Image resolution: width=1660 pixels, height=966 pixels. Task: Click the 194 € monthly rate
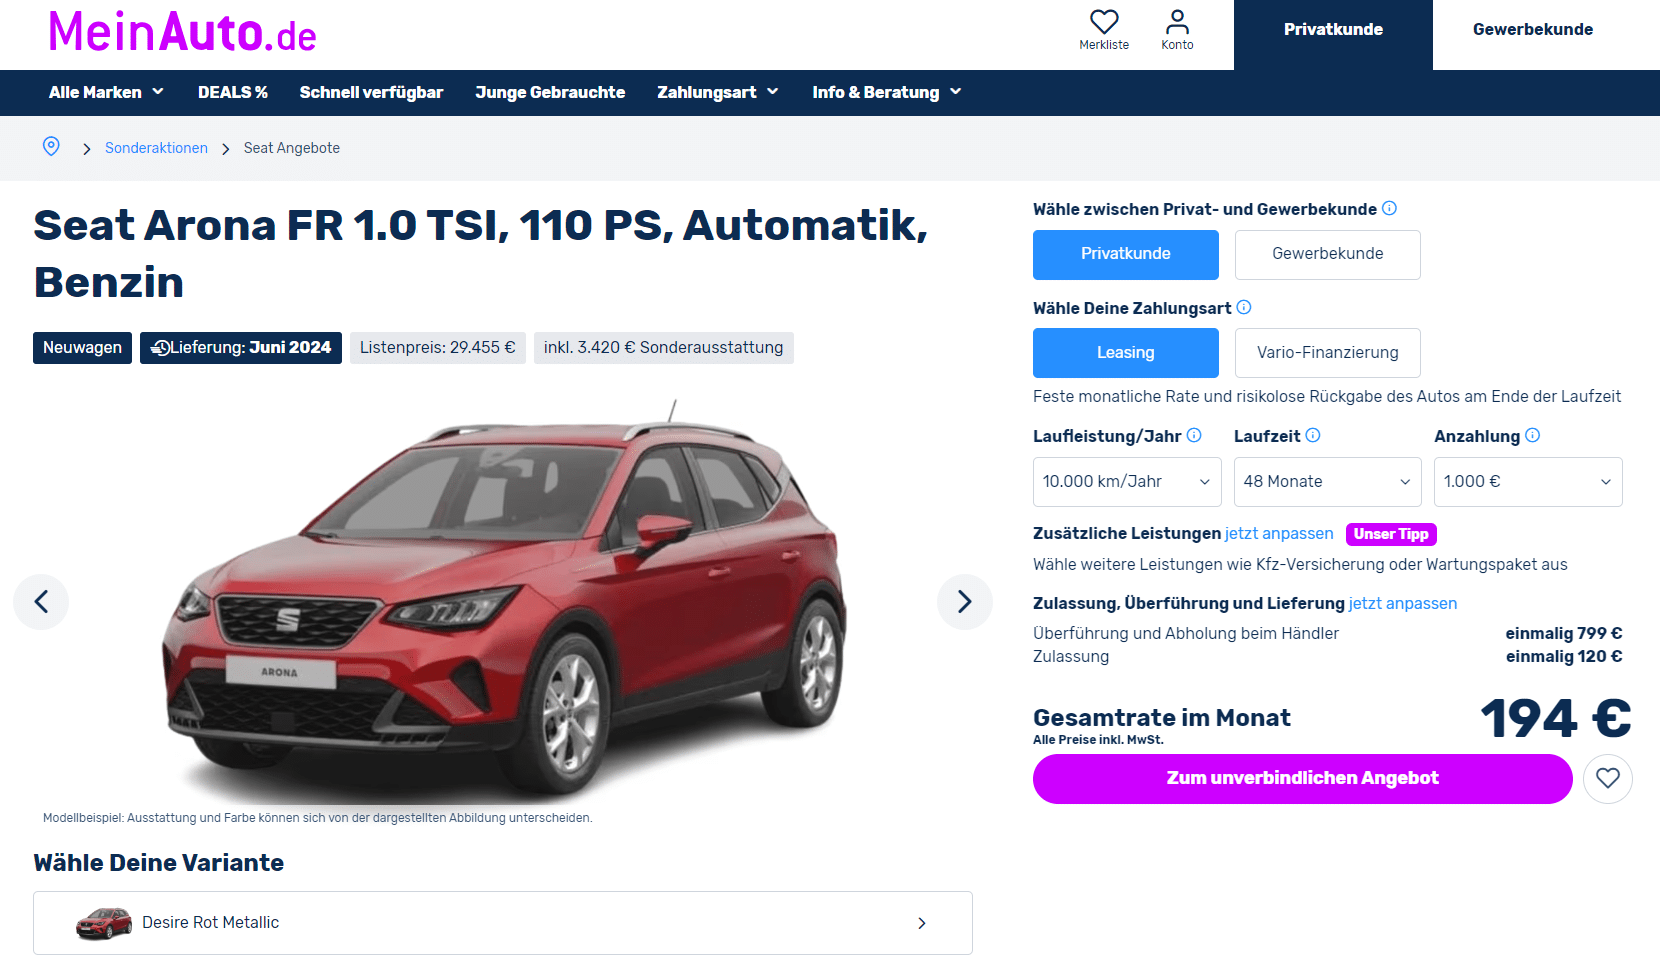1555,718
